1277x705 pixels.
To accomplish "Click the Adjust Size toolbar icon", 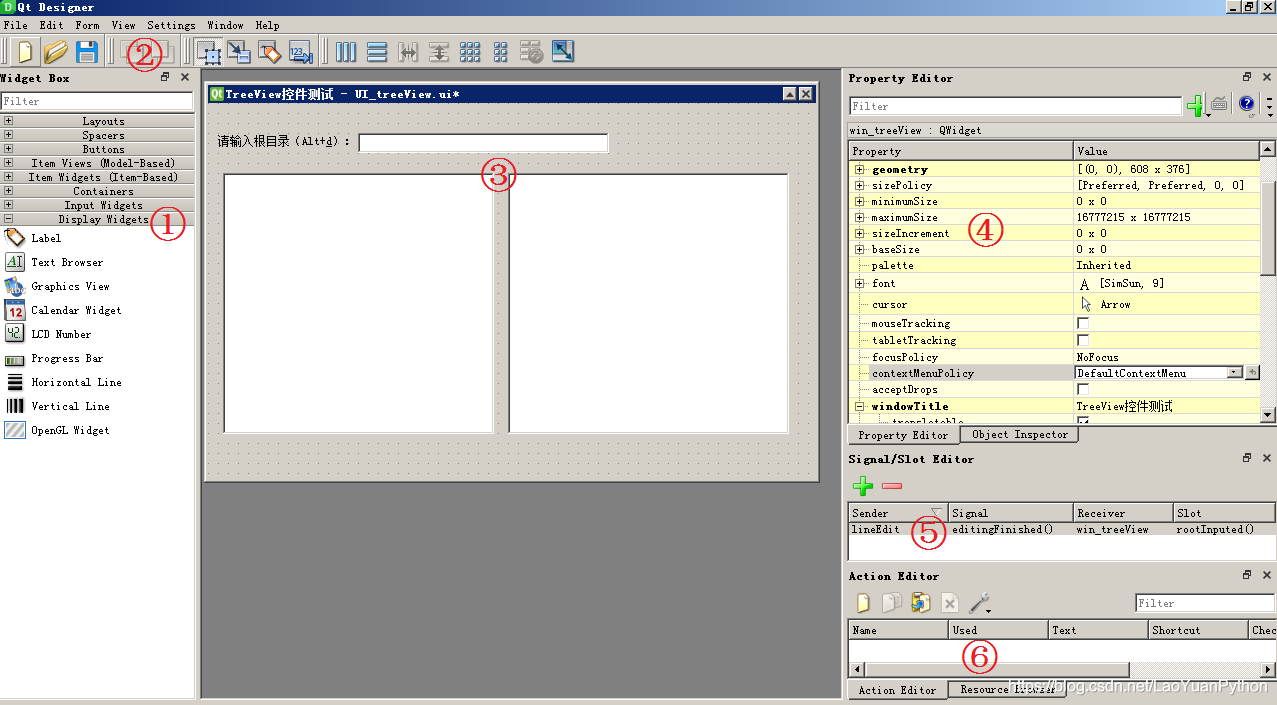I will pos(563,51).
